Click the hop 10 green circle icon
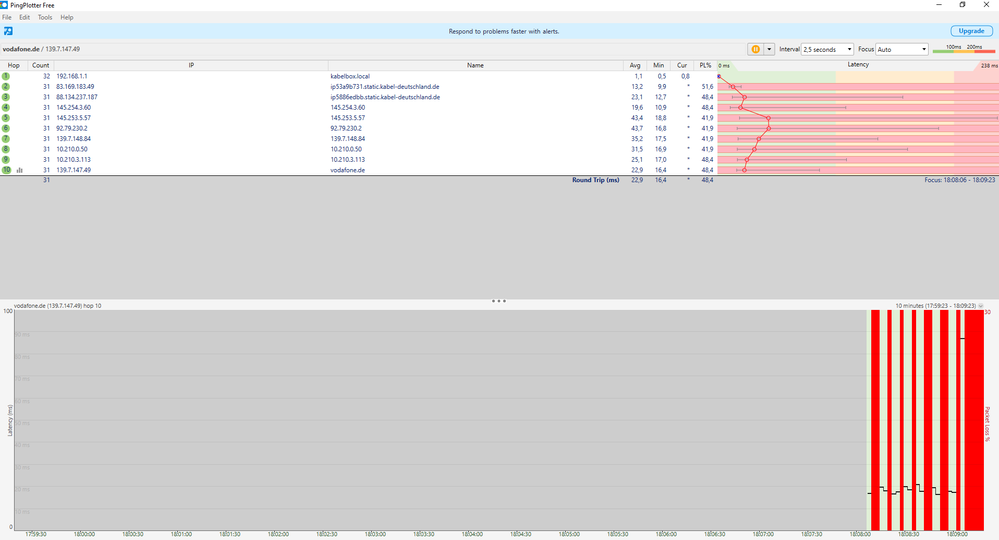 pyautogui.click(x=6, y=170)
